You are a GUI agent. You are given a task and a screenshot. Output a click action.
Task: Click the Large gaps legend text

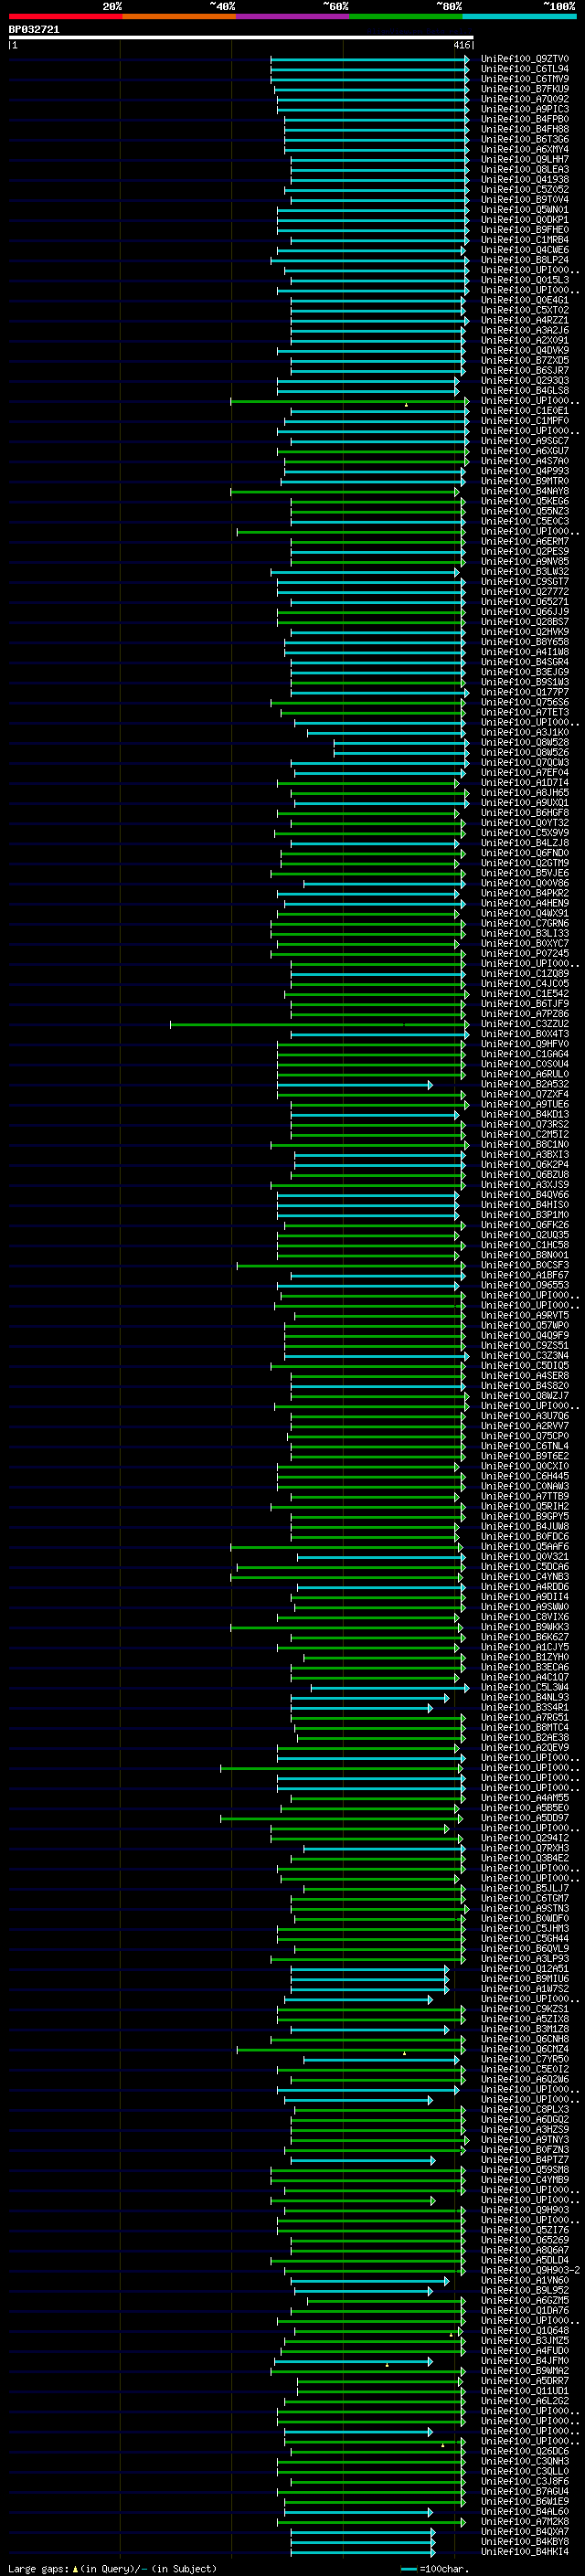112,2568
